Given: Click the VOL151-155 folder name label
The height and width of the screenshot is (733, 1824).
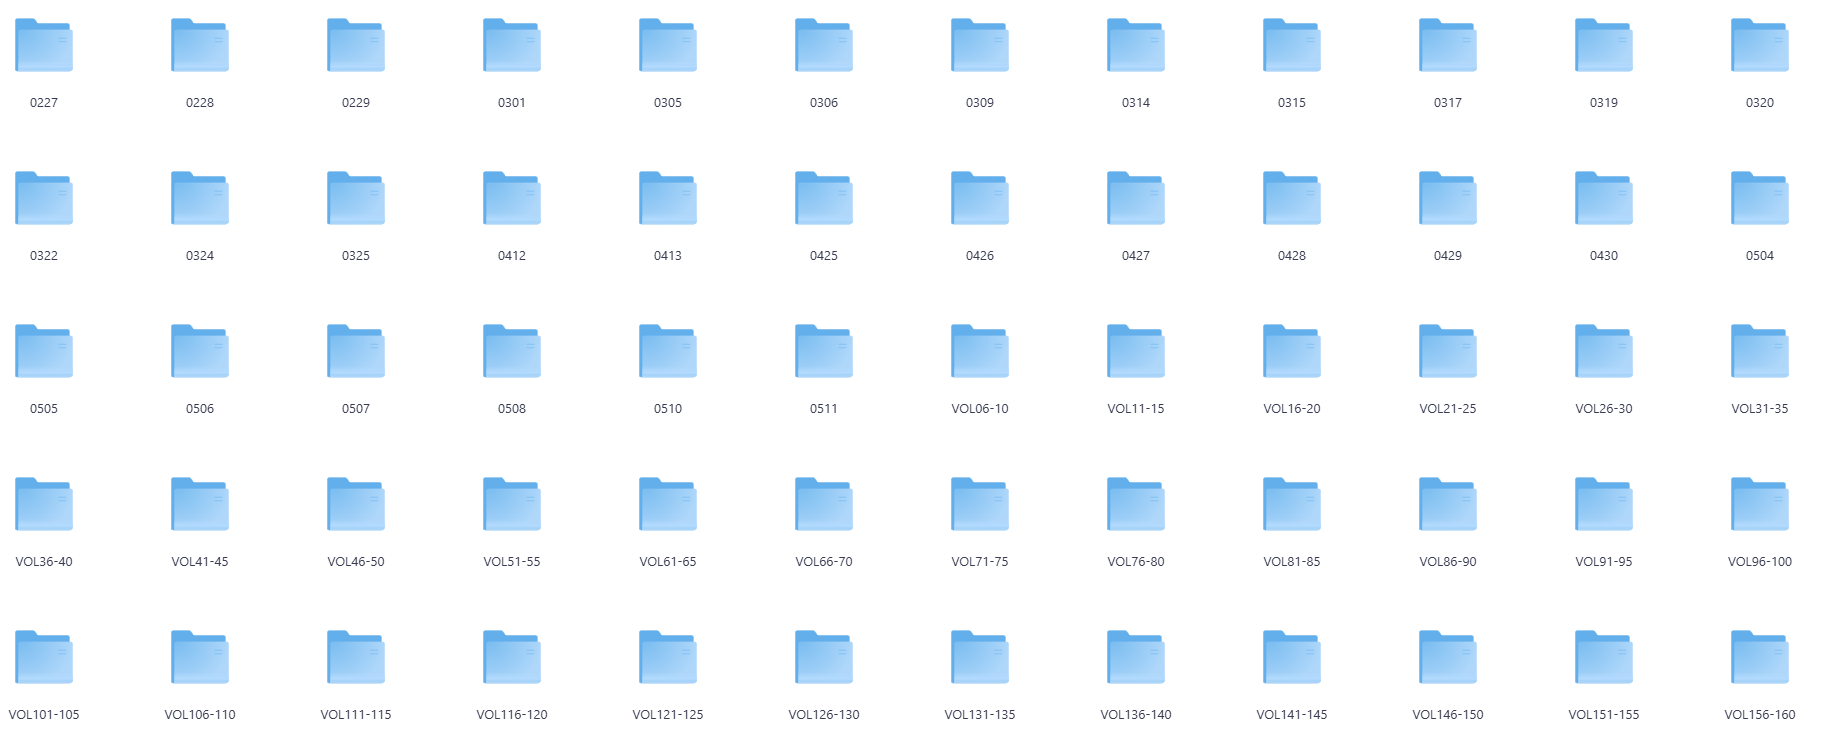Looking at the screenshot, I should (x=1604, y=715).
